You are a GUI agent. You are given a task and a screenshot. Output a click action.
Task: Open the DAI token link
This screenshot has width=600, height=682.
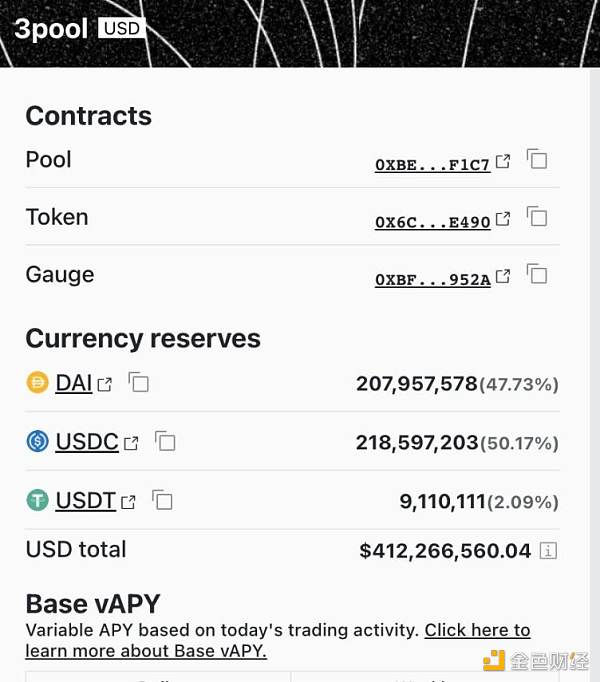pos(74,383)
